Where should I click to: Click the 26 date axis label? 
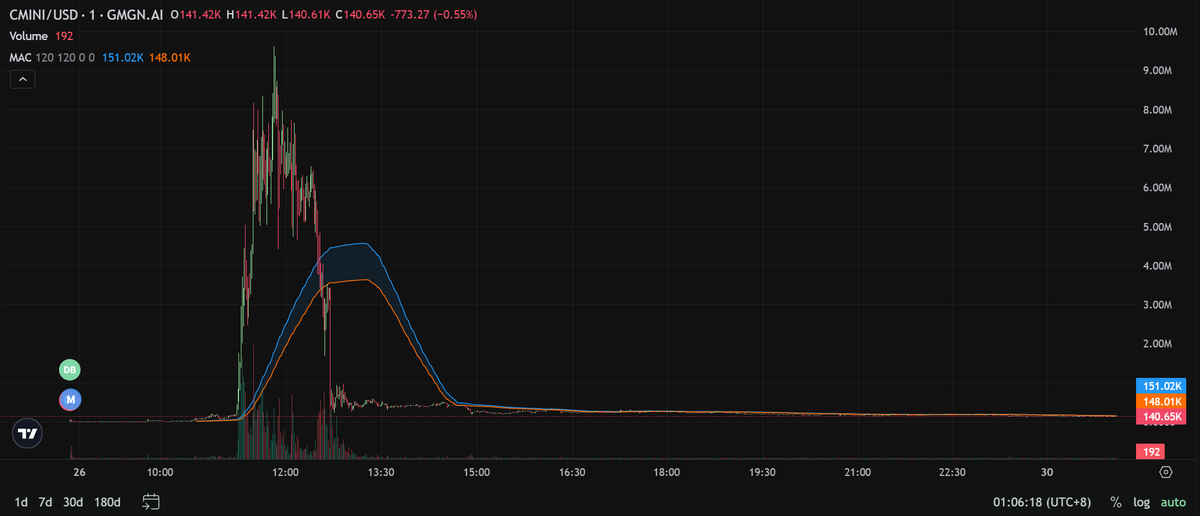tap(79, 472)
